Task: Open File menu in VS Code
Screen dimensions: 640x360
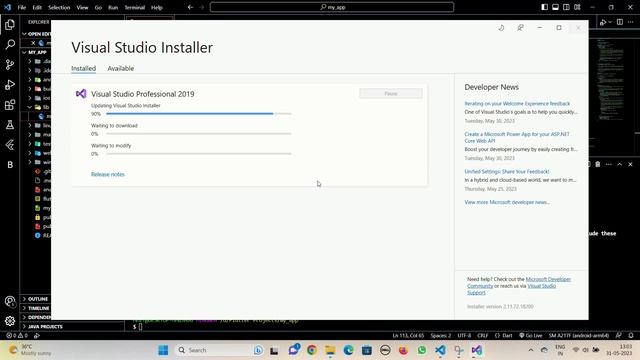Action: (x=22, y=7)
